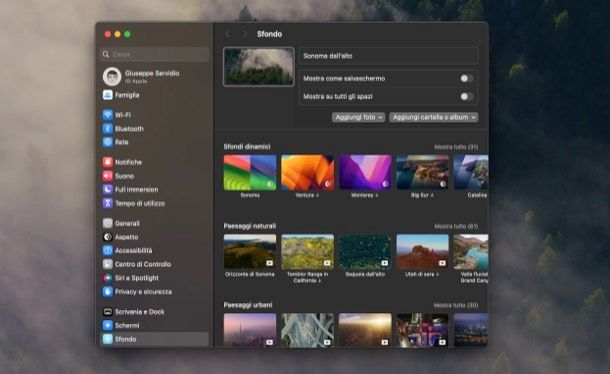The height and width of the screenshot is (374, 610).
Task: Choose the Grand Canyon river valley thumbnail
Action: [471, 252]
